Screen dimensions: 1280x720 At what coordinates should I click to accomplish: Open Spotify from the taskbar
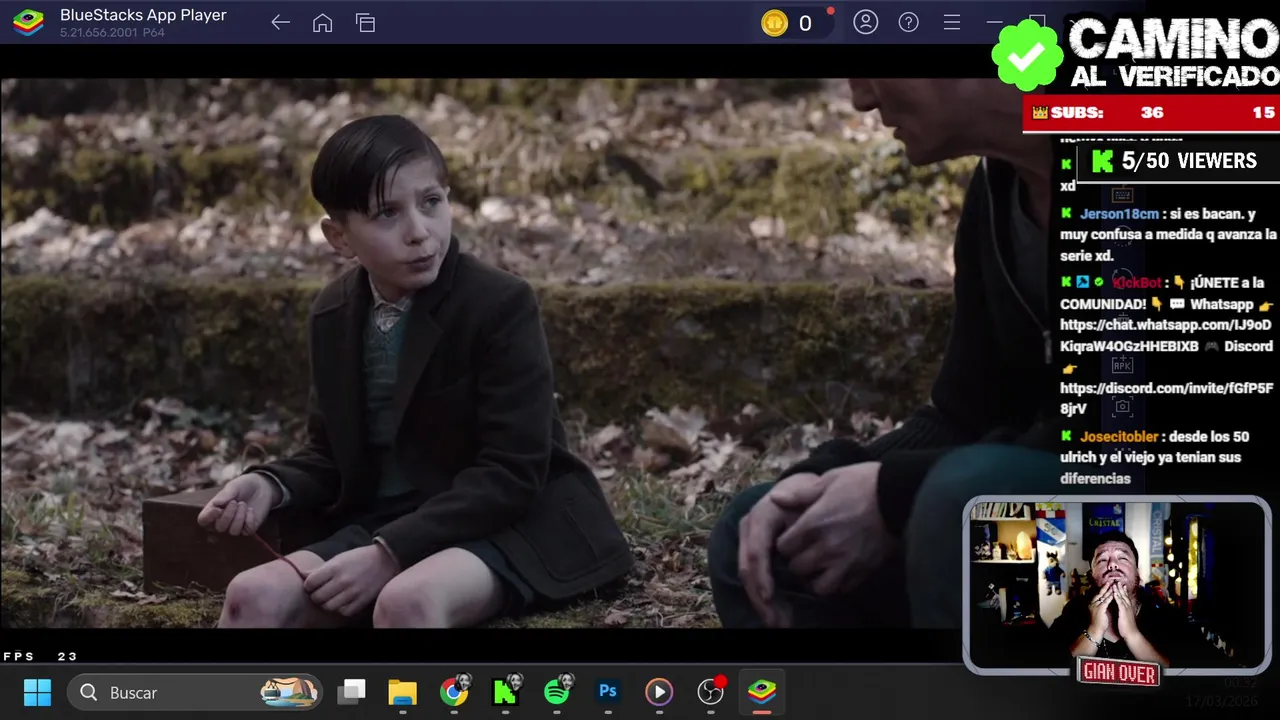[x=557, y=692]
